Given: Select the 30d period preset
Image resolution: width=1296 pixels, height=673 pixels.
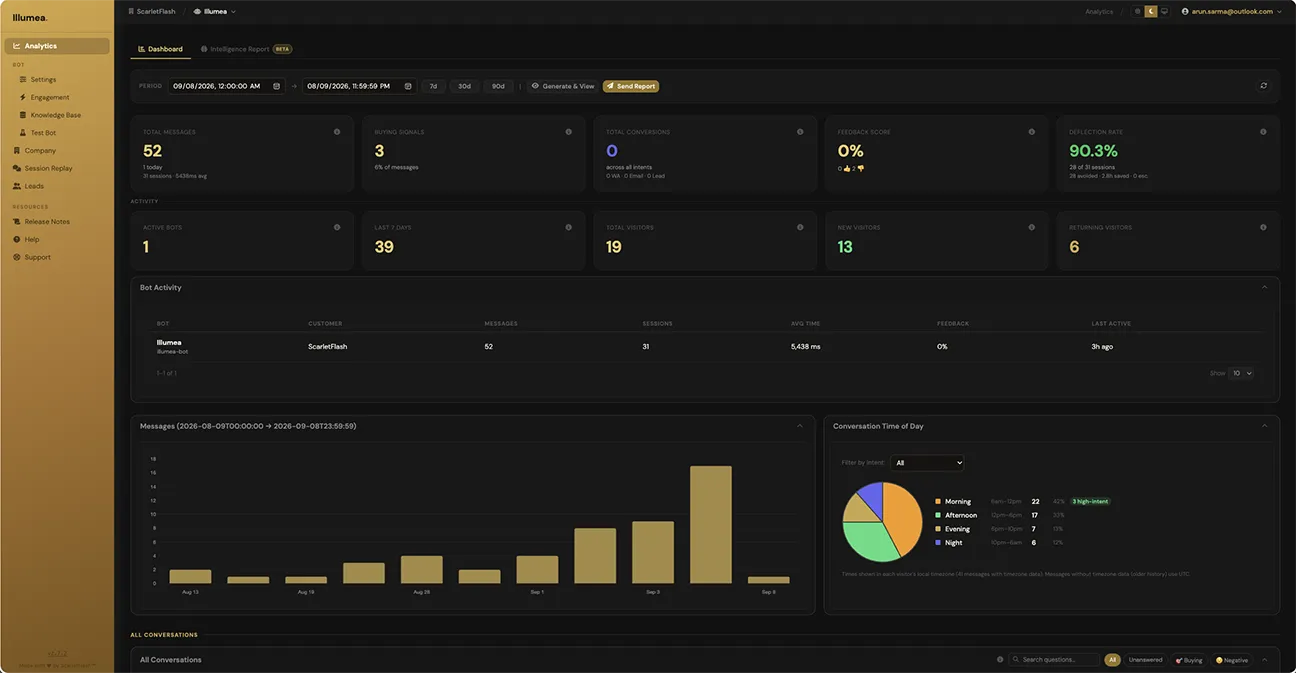Looking at the screenshot, I should (x=464, y=86).
